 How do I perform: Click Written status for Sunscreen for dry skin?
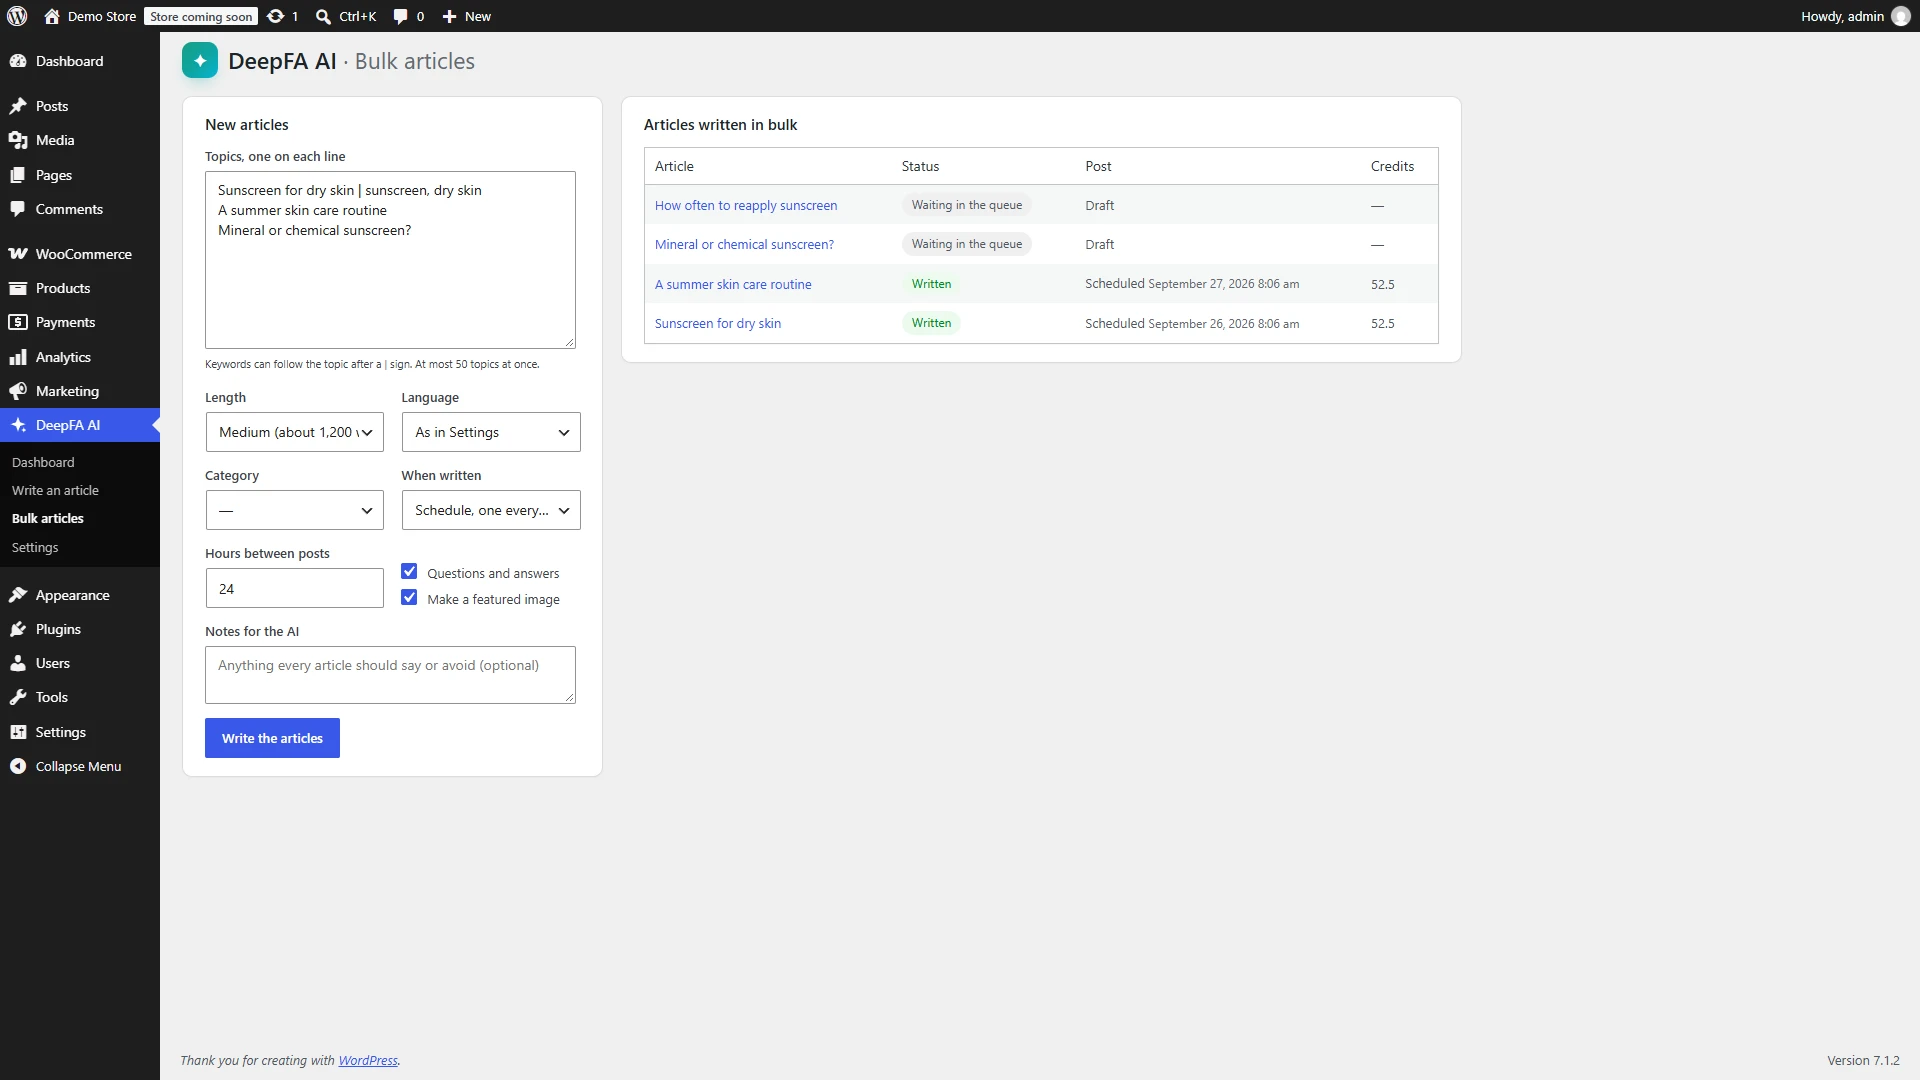pos(931,323)
